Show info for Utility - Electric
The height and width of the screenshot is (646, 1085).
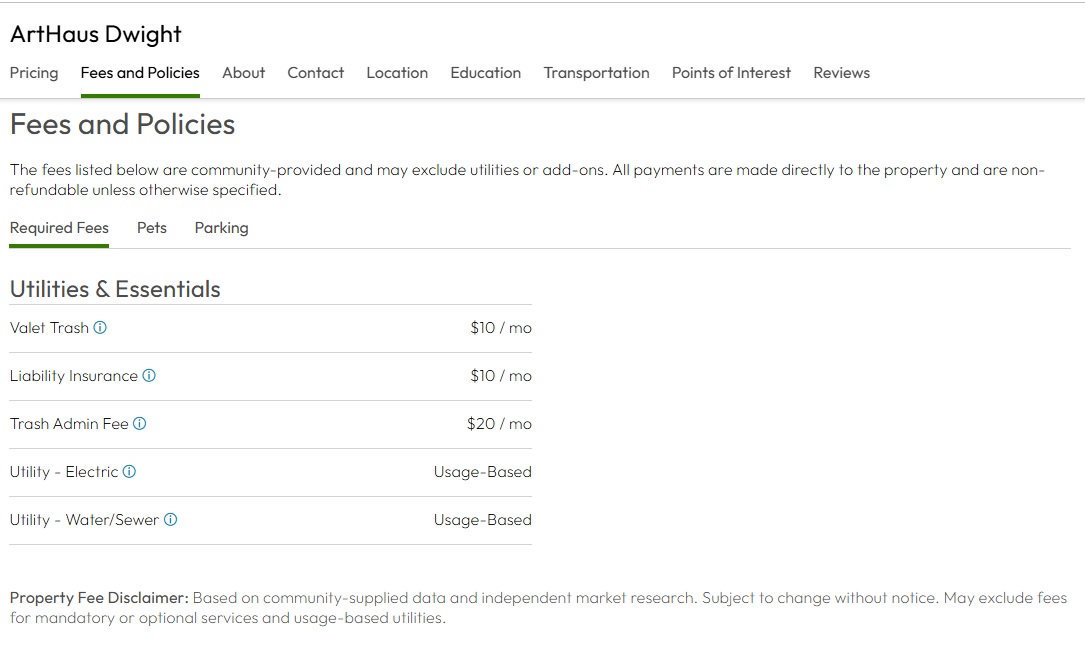pyautogui.click(x=129, y=472)
